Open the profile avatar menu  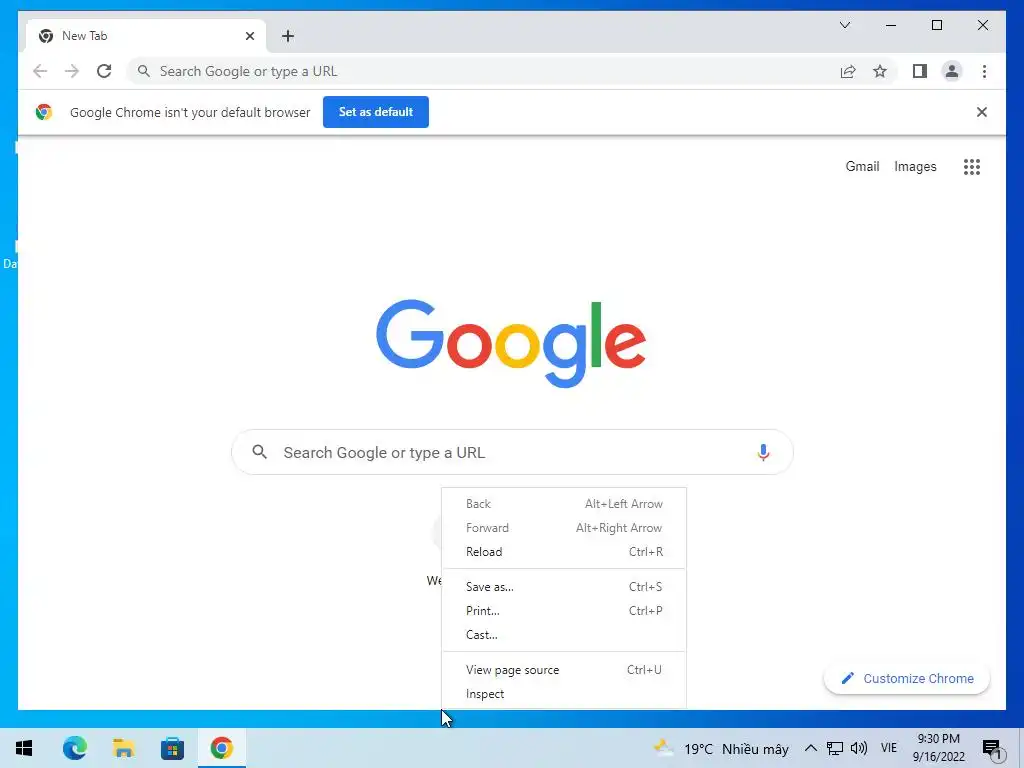[x=952, y=71]
